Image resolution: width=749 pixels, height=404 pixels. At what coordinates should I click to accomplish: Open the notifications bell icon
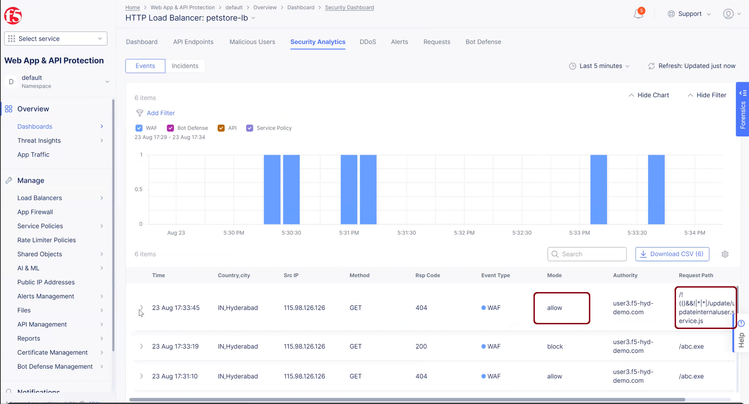click(x=638, y=14)
